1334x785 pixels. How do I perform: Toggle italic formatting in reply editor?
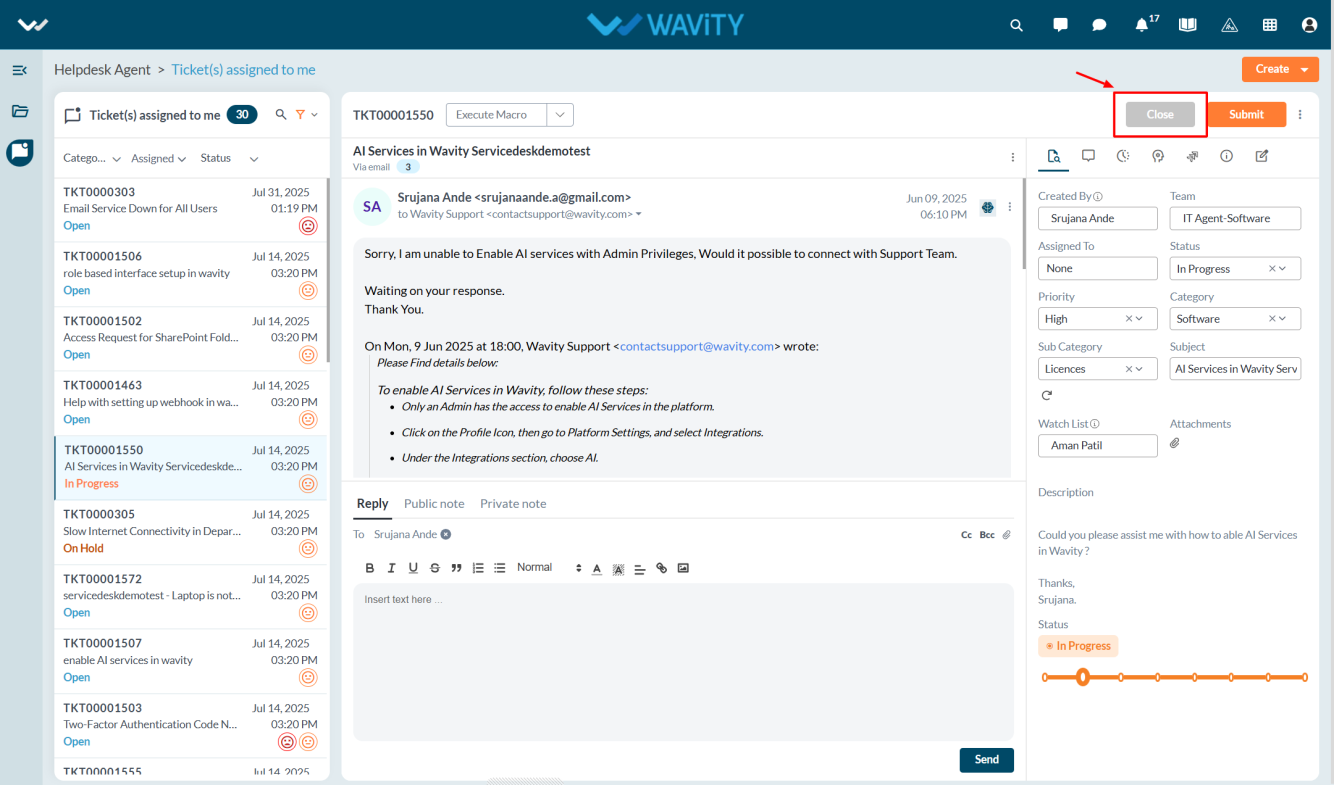tap(391, 568)
